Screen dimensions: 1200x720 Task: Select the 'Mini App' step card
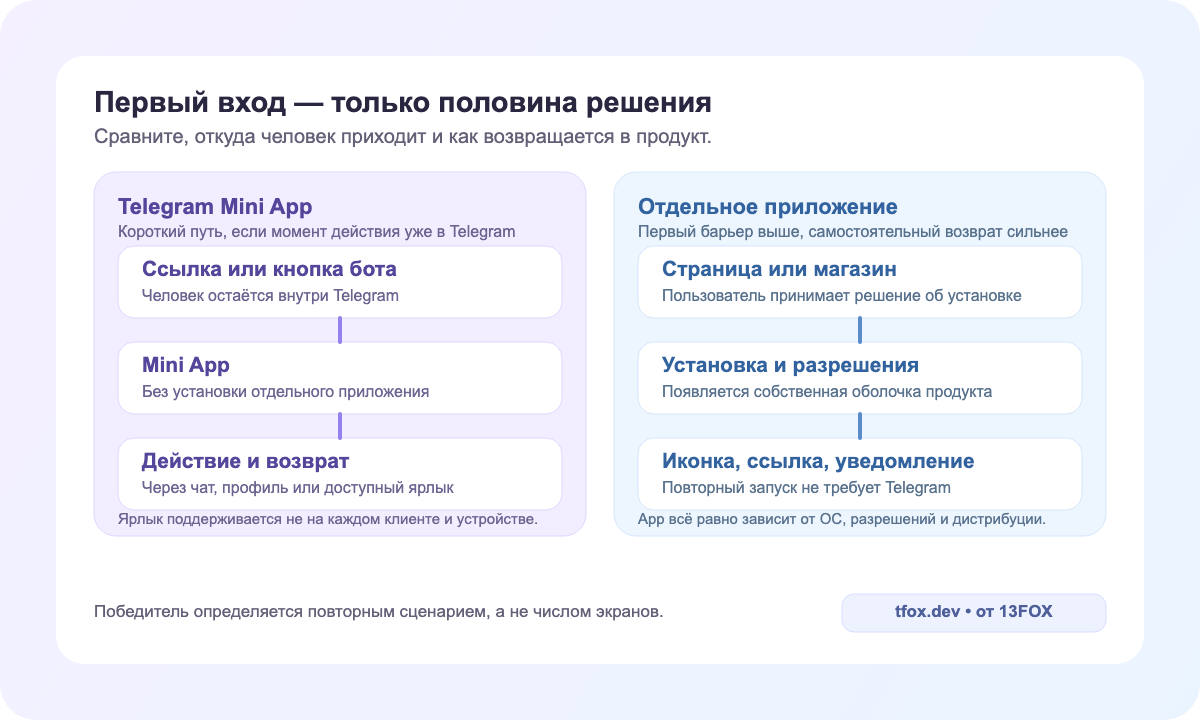(340, 378)
